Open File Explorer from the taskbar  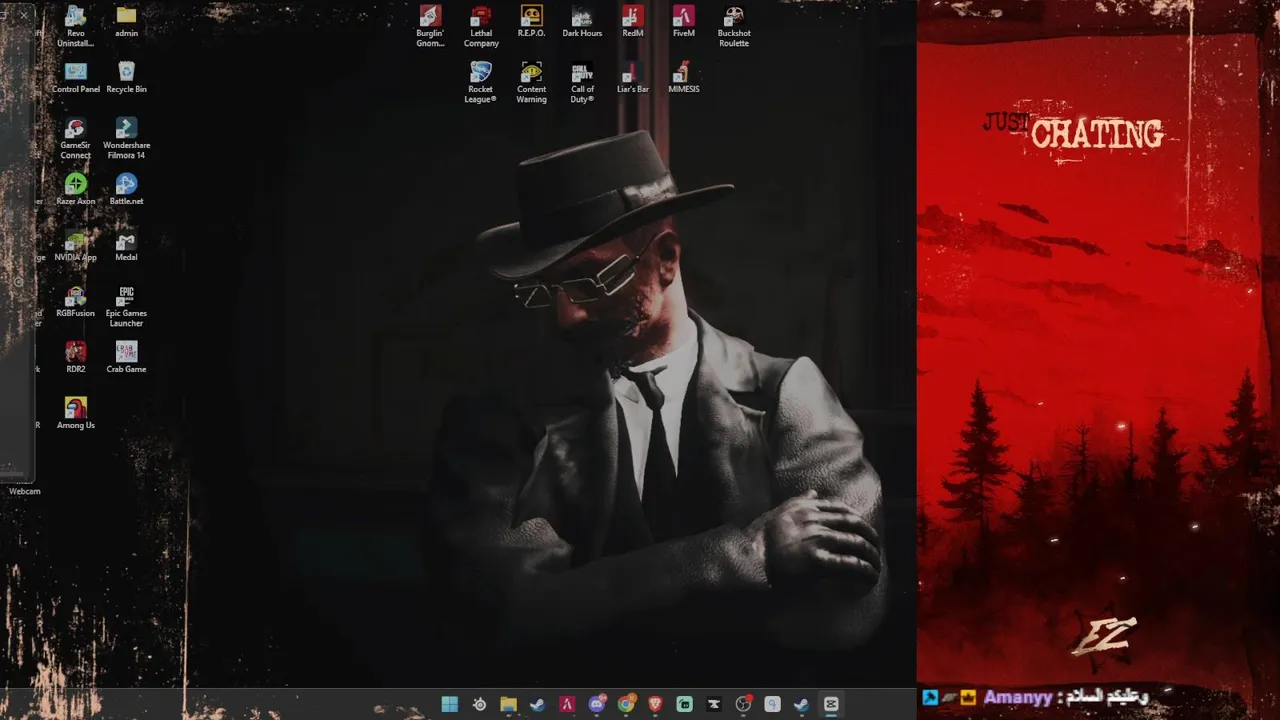508,704
